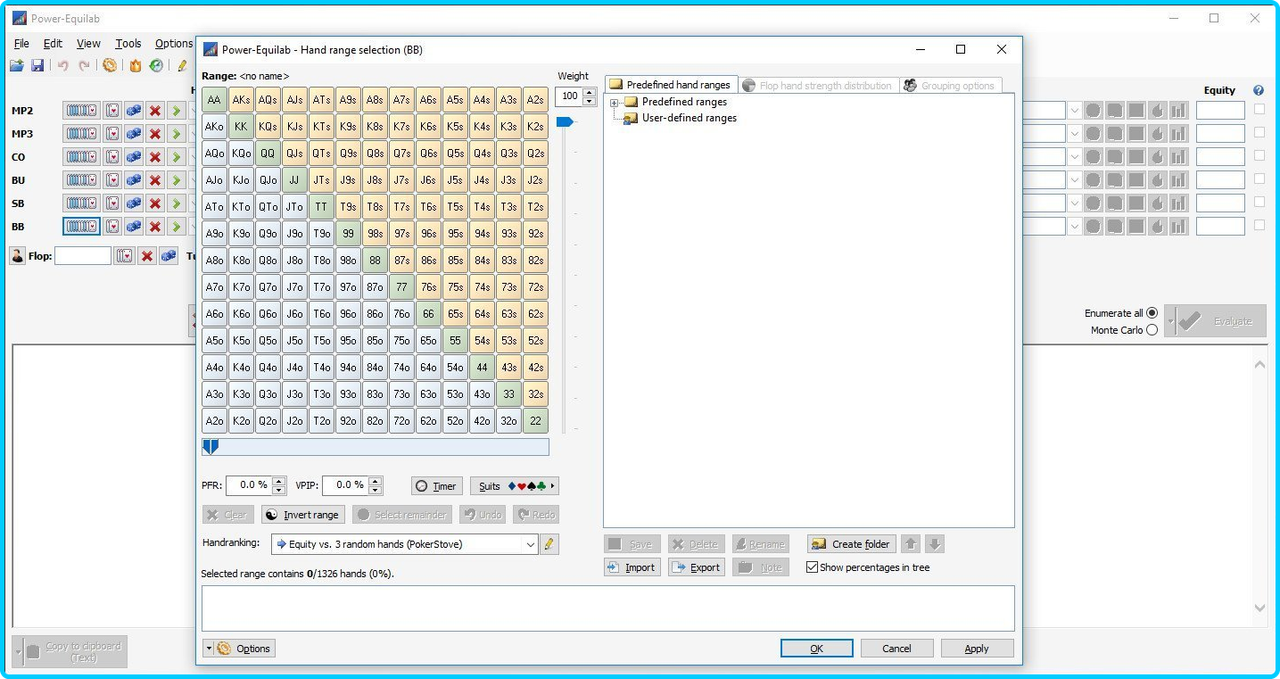Tick the checkbox at the MP2 row end
The width and height of the screenshot is (1280, 679).
(1259, 110)
